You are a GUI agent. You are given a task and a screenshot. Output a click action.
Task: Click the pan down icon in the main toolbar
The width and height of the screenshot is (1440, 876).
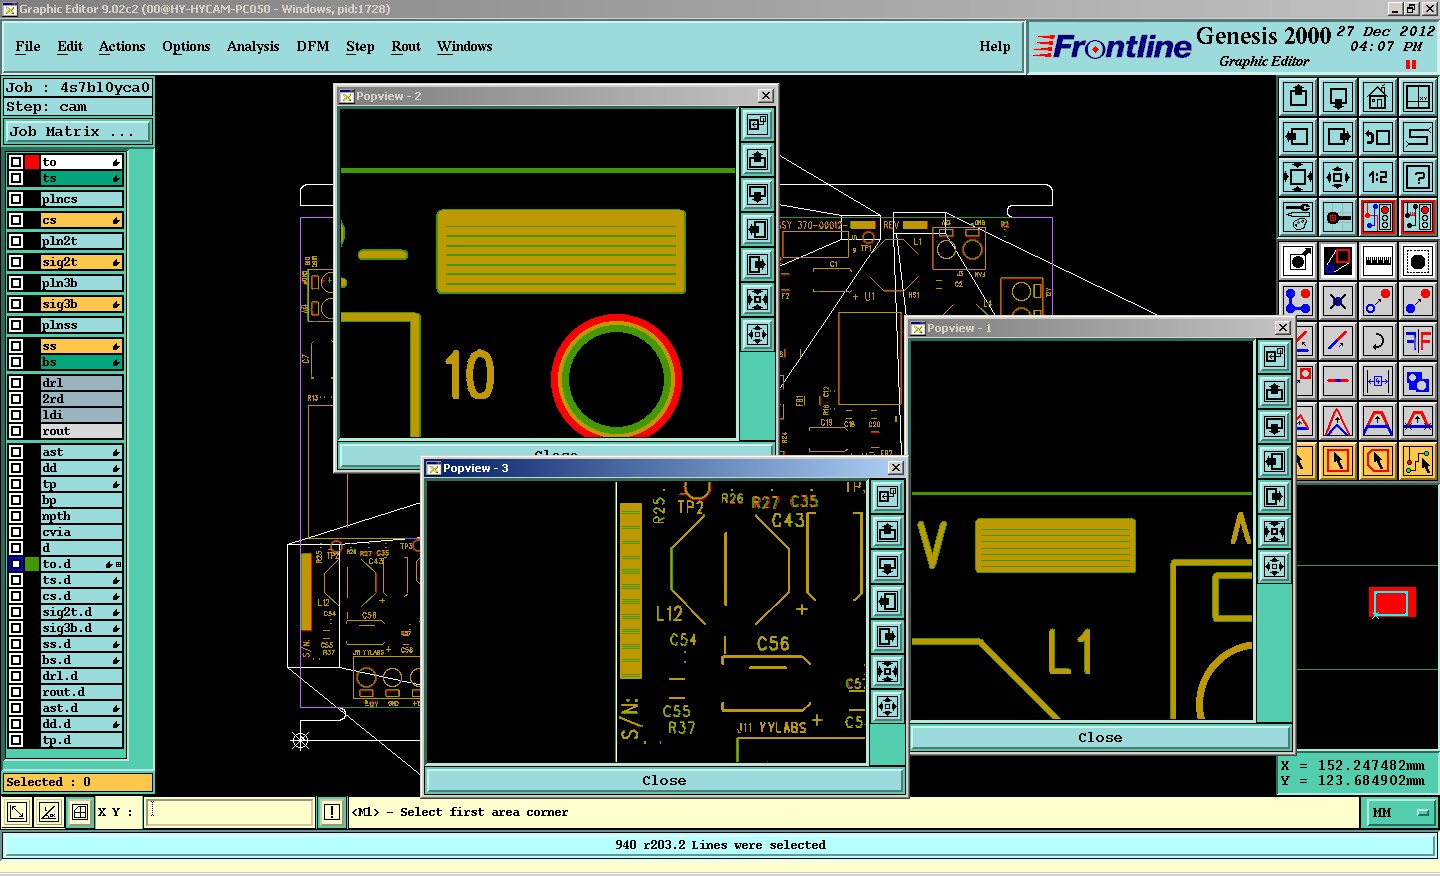coord(1338,97)
